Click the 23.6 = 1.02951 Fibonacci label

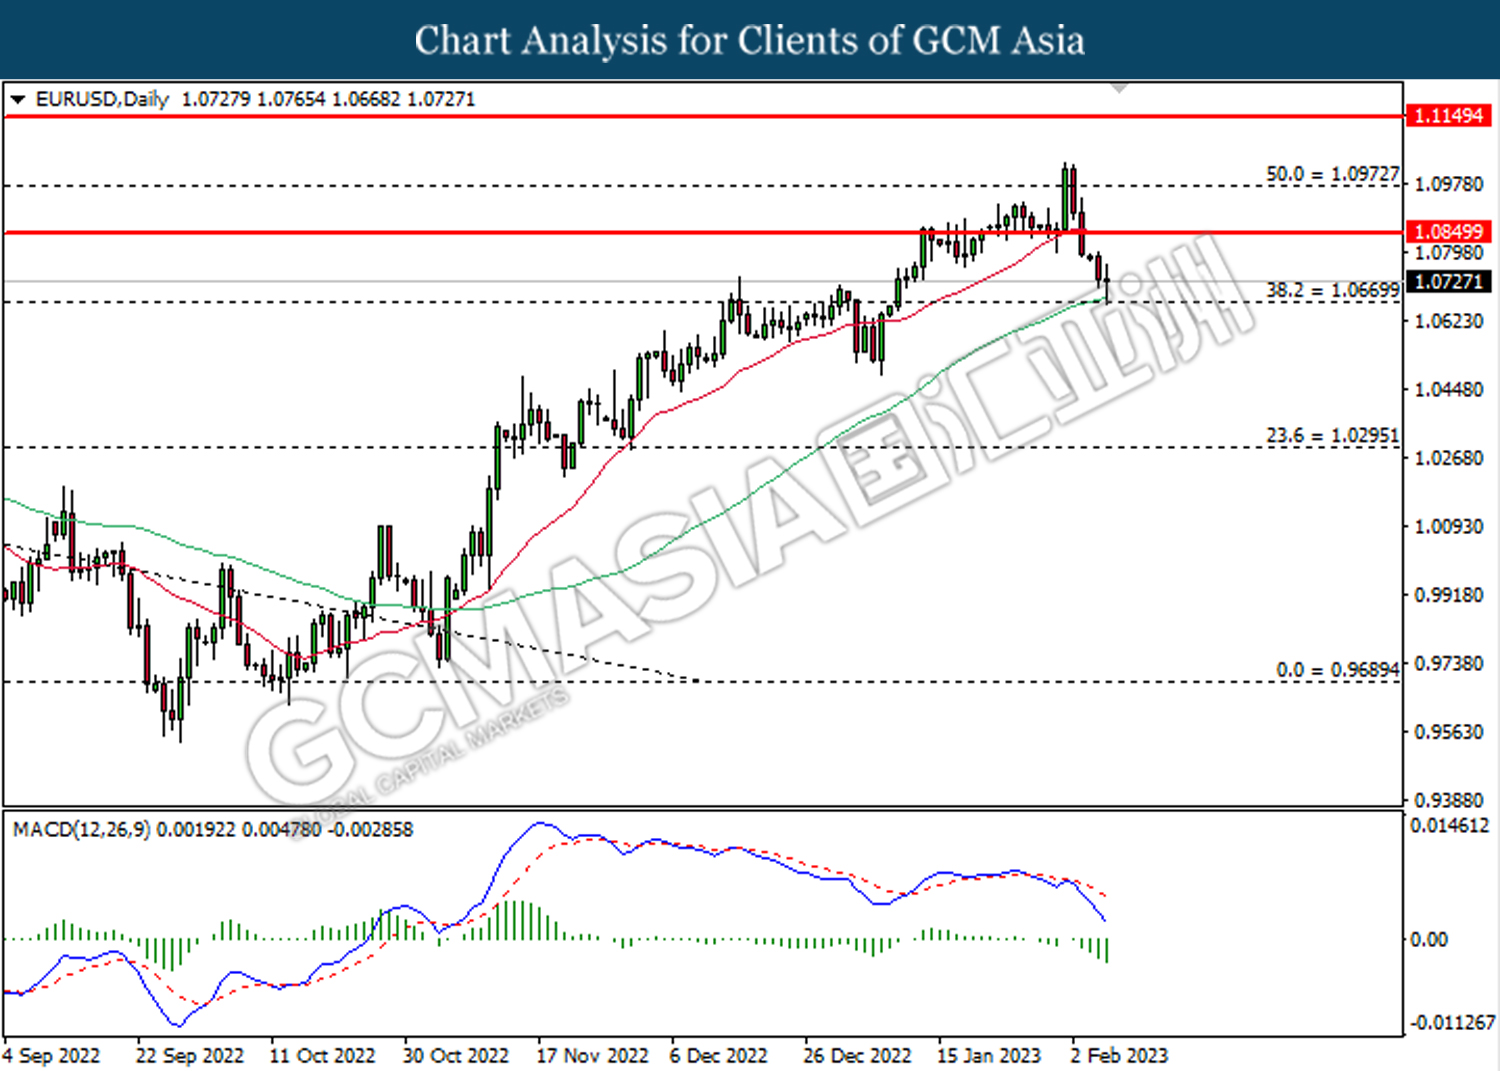click(1333, 436)
